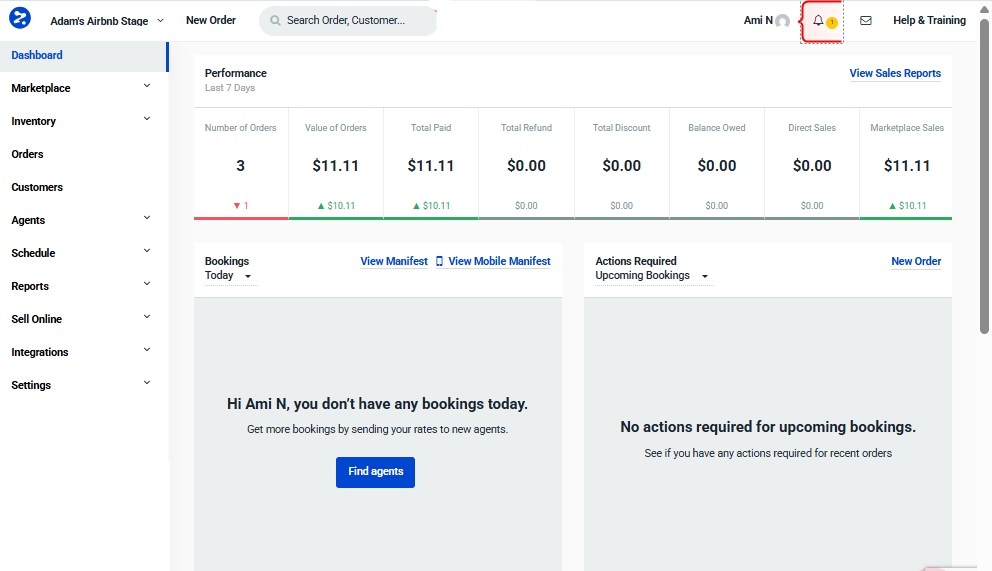Expand the Sell Online menu chevron

147,317
